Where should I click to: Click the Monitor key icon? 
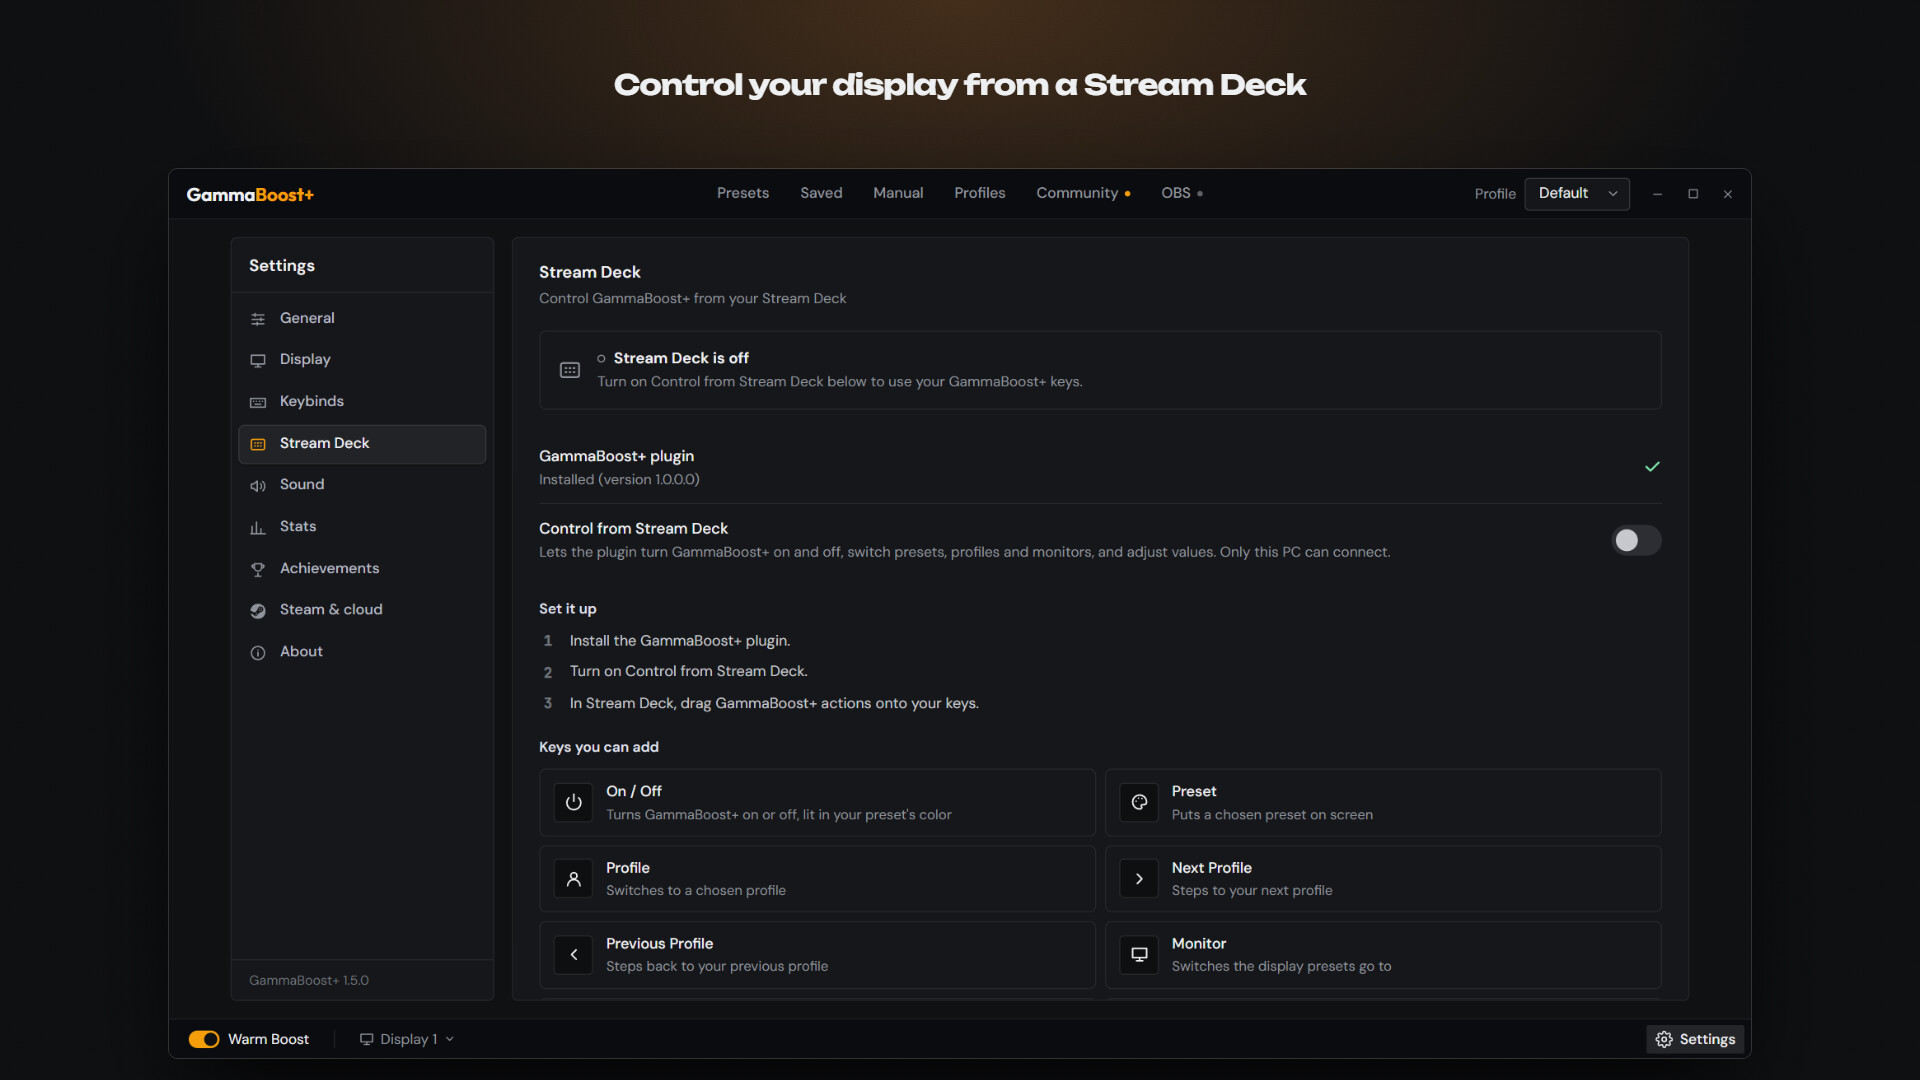coord(1139,955)
